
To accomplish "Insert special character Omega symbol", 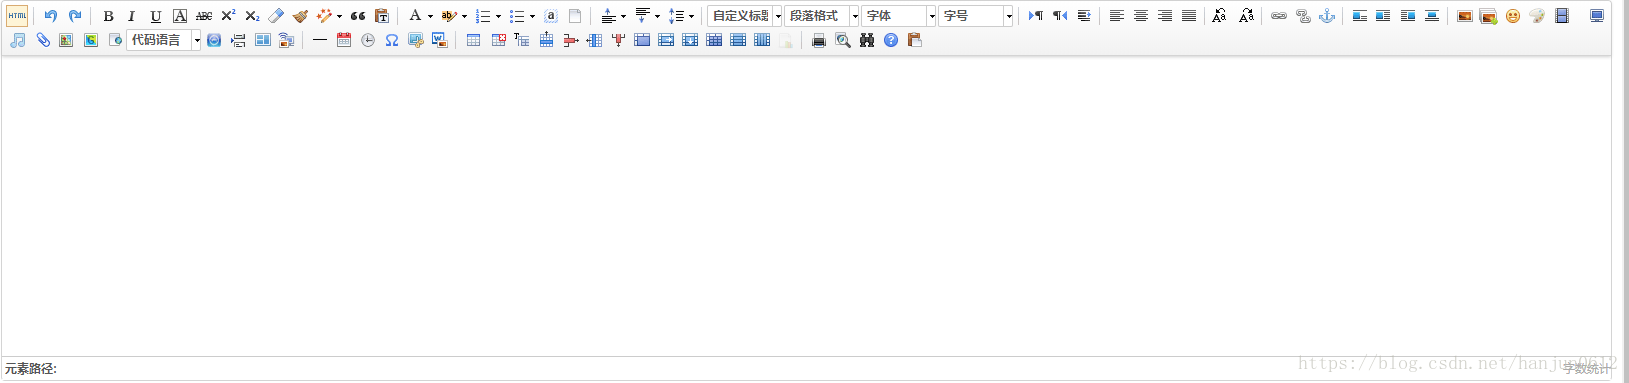I will (x=392, y=40).
